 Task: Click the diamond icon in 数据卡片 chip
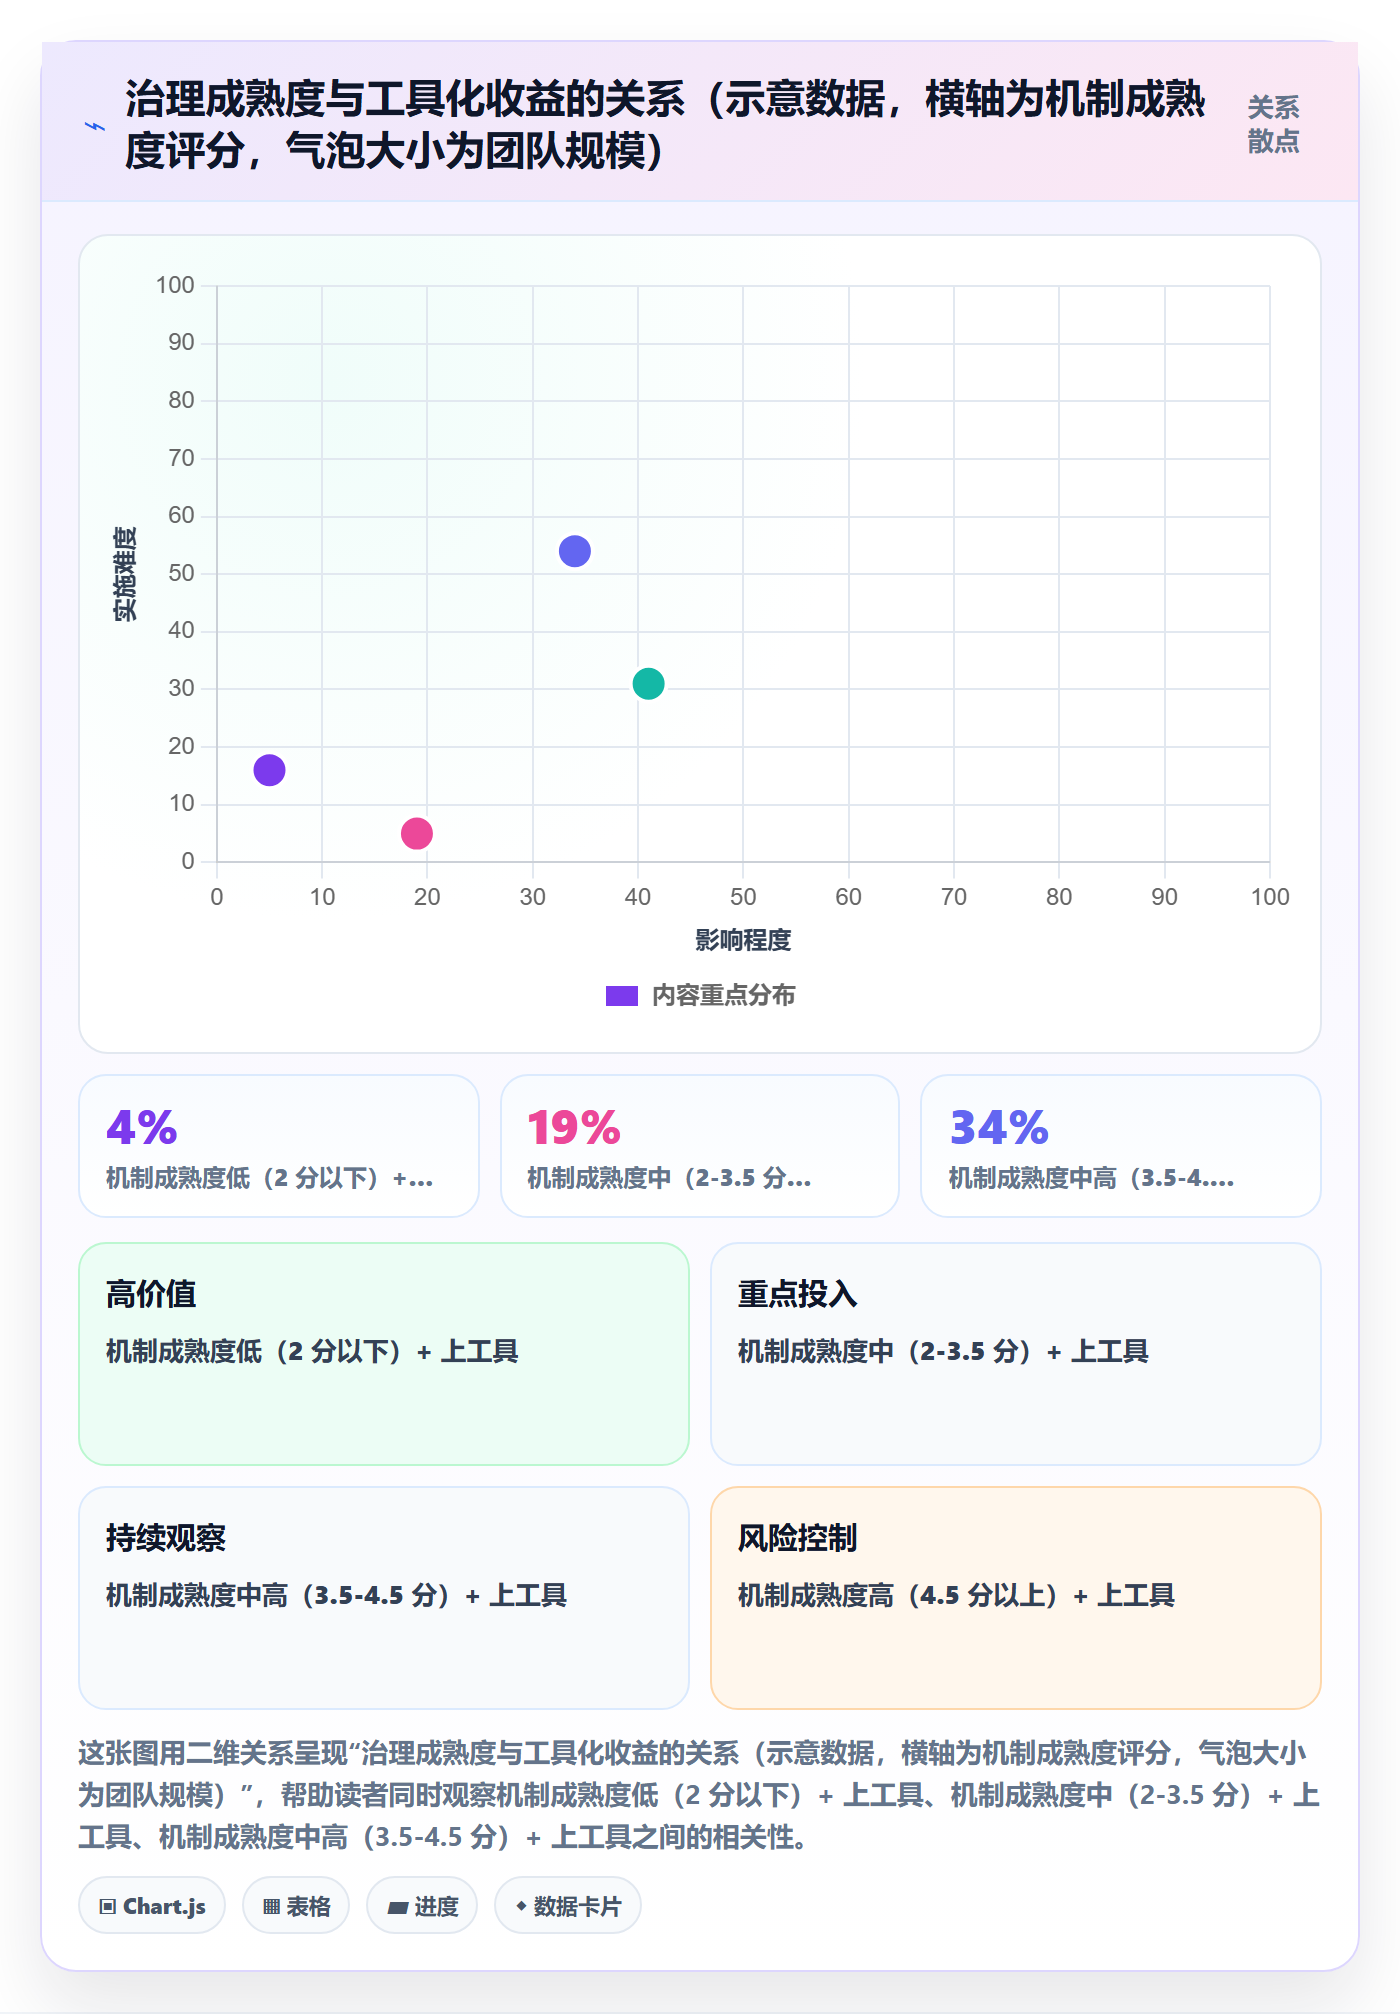(x=521, y=1907)
